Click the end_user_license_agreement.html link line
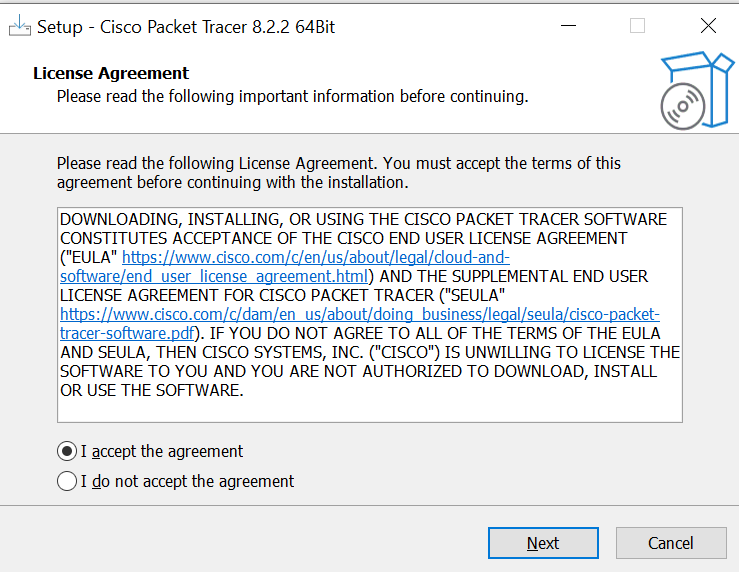The width and height of the screenshot is (739, 572). (x=216, y=275)
